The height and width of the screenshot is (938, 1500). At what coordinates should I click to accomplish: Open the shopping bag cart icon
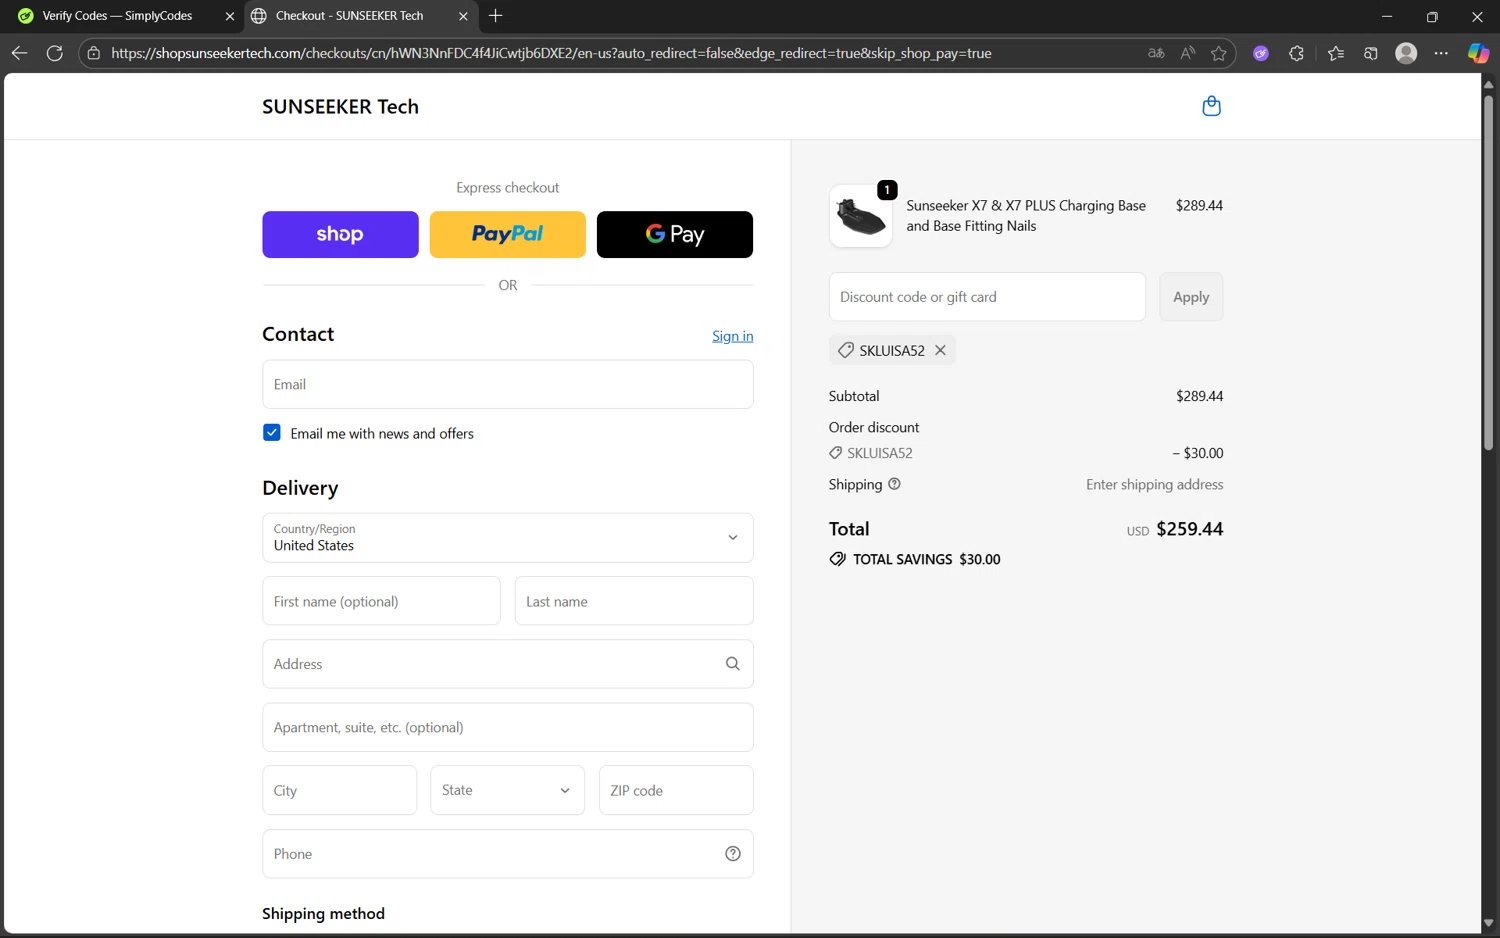point(1211,106)
